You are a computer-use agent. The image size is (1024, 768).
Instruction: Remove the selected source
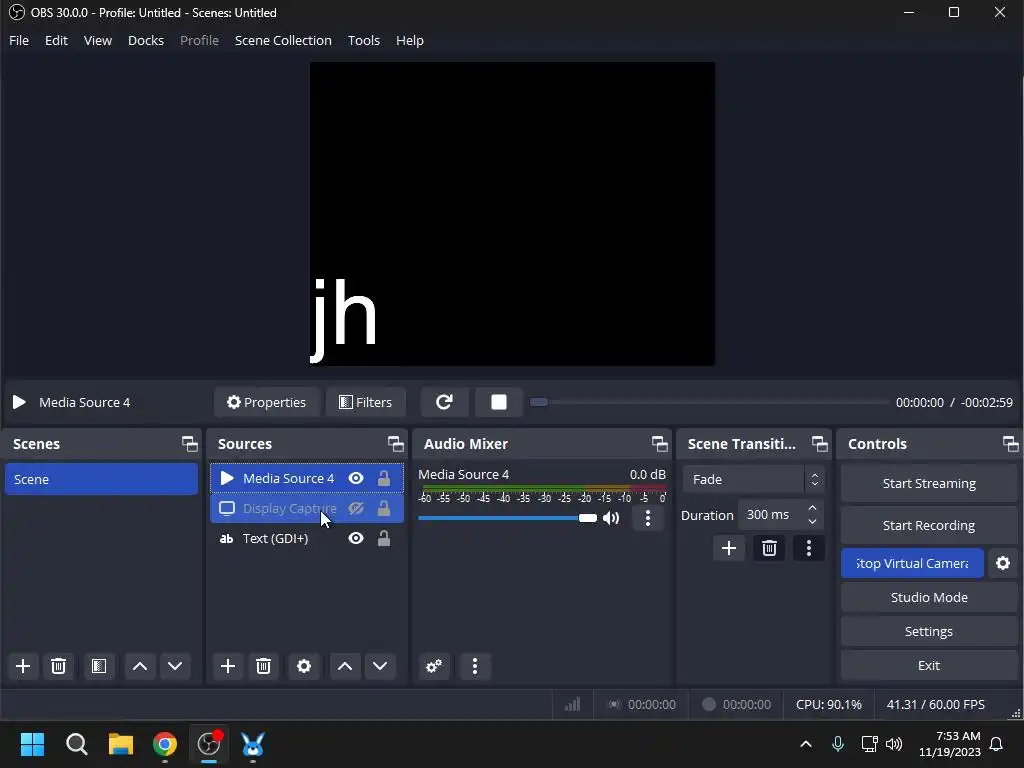pos(263,666)
